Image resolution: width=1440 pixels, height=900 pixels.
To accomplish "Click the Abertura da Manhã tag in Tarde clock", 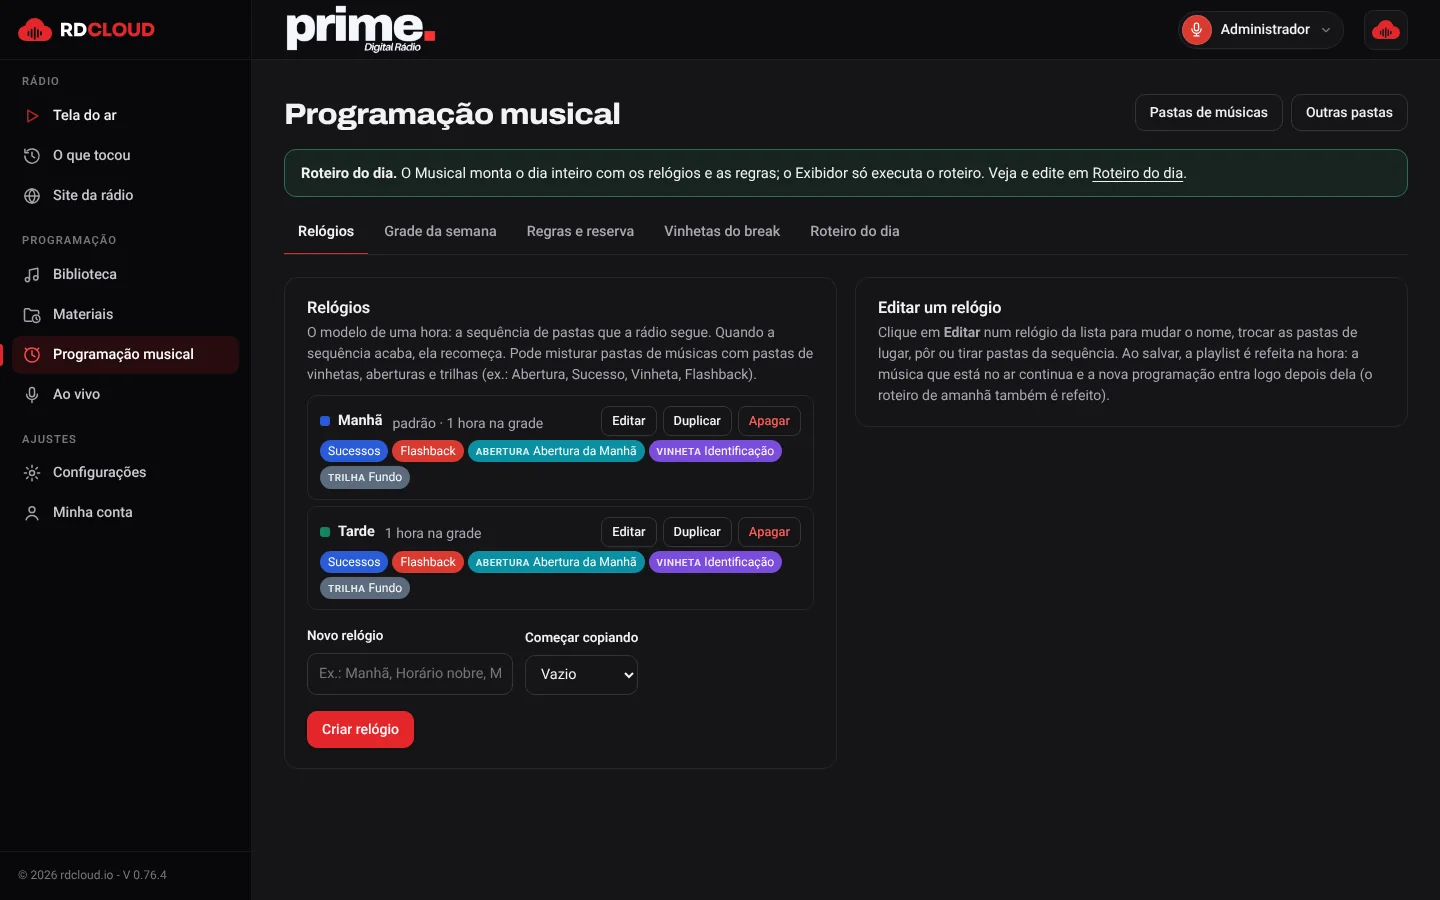I will (556, 562).
